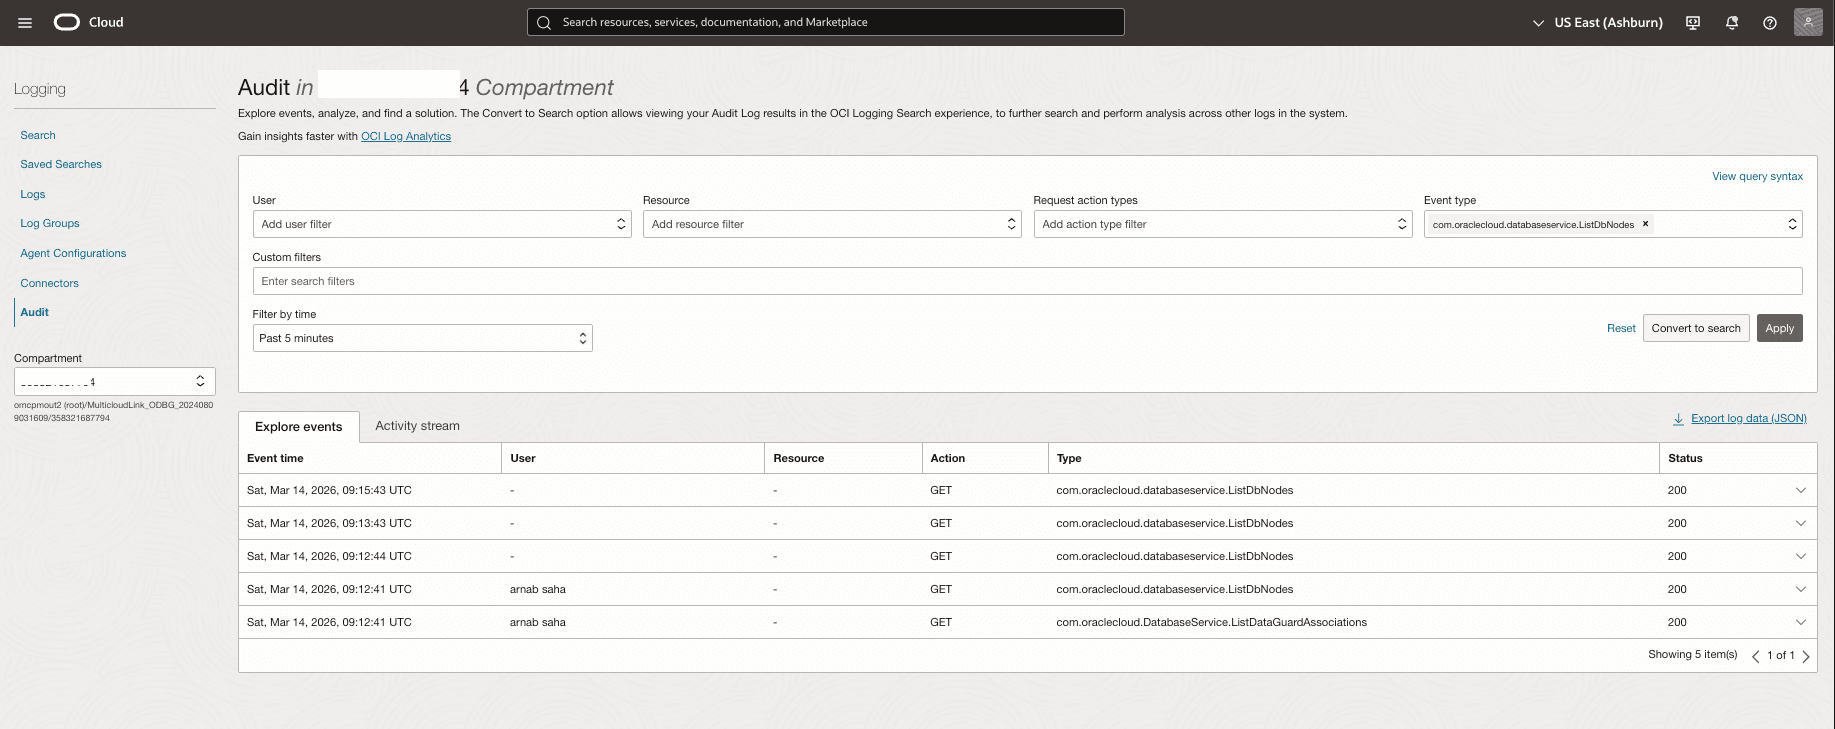Open Agent Configurations in the sidebar

[x=73, y=253]
